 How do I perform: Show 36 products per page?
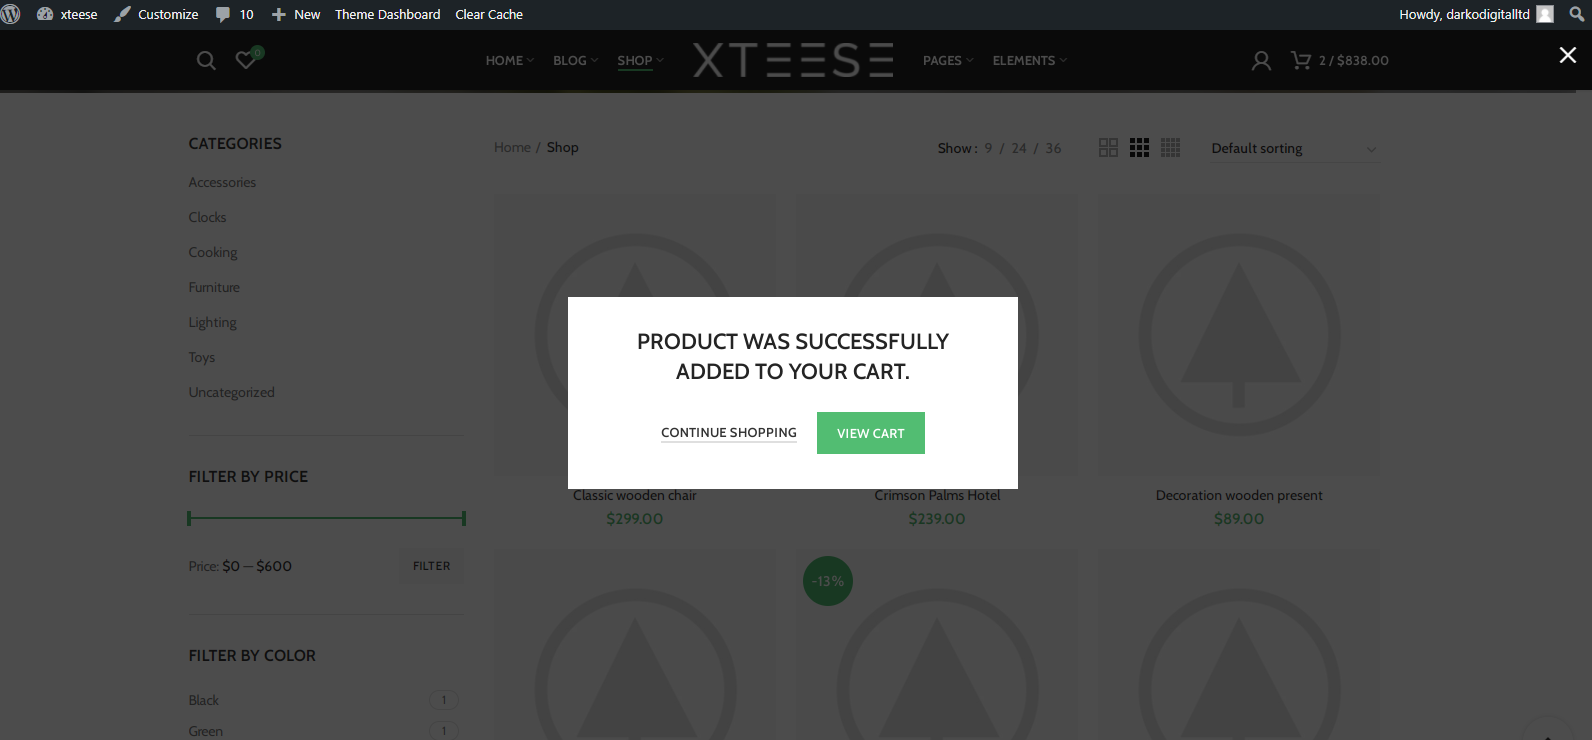click(1053, 148)
